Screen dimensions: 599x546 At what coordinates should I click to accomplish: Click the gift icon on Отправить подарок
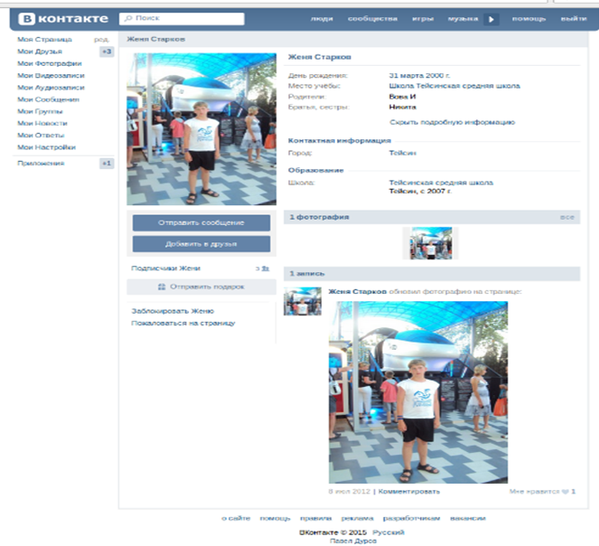point(162,287)
